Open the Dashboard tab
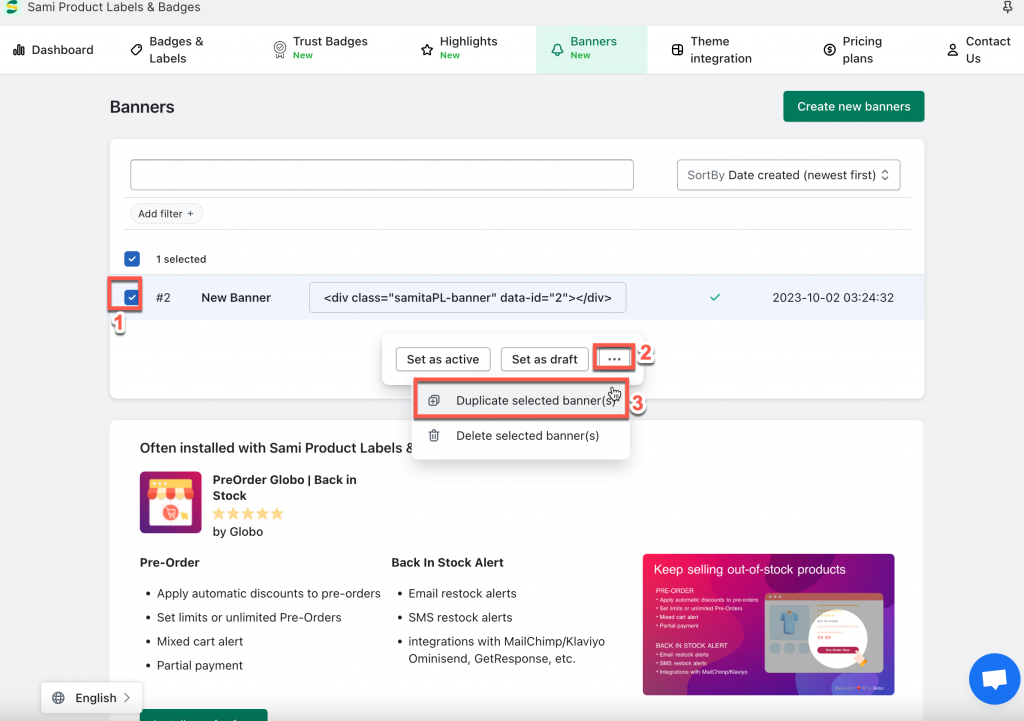Image resolution: width=1024 pixels, height=721 pixels. pyautogui.click(x=54, y=50)
